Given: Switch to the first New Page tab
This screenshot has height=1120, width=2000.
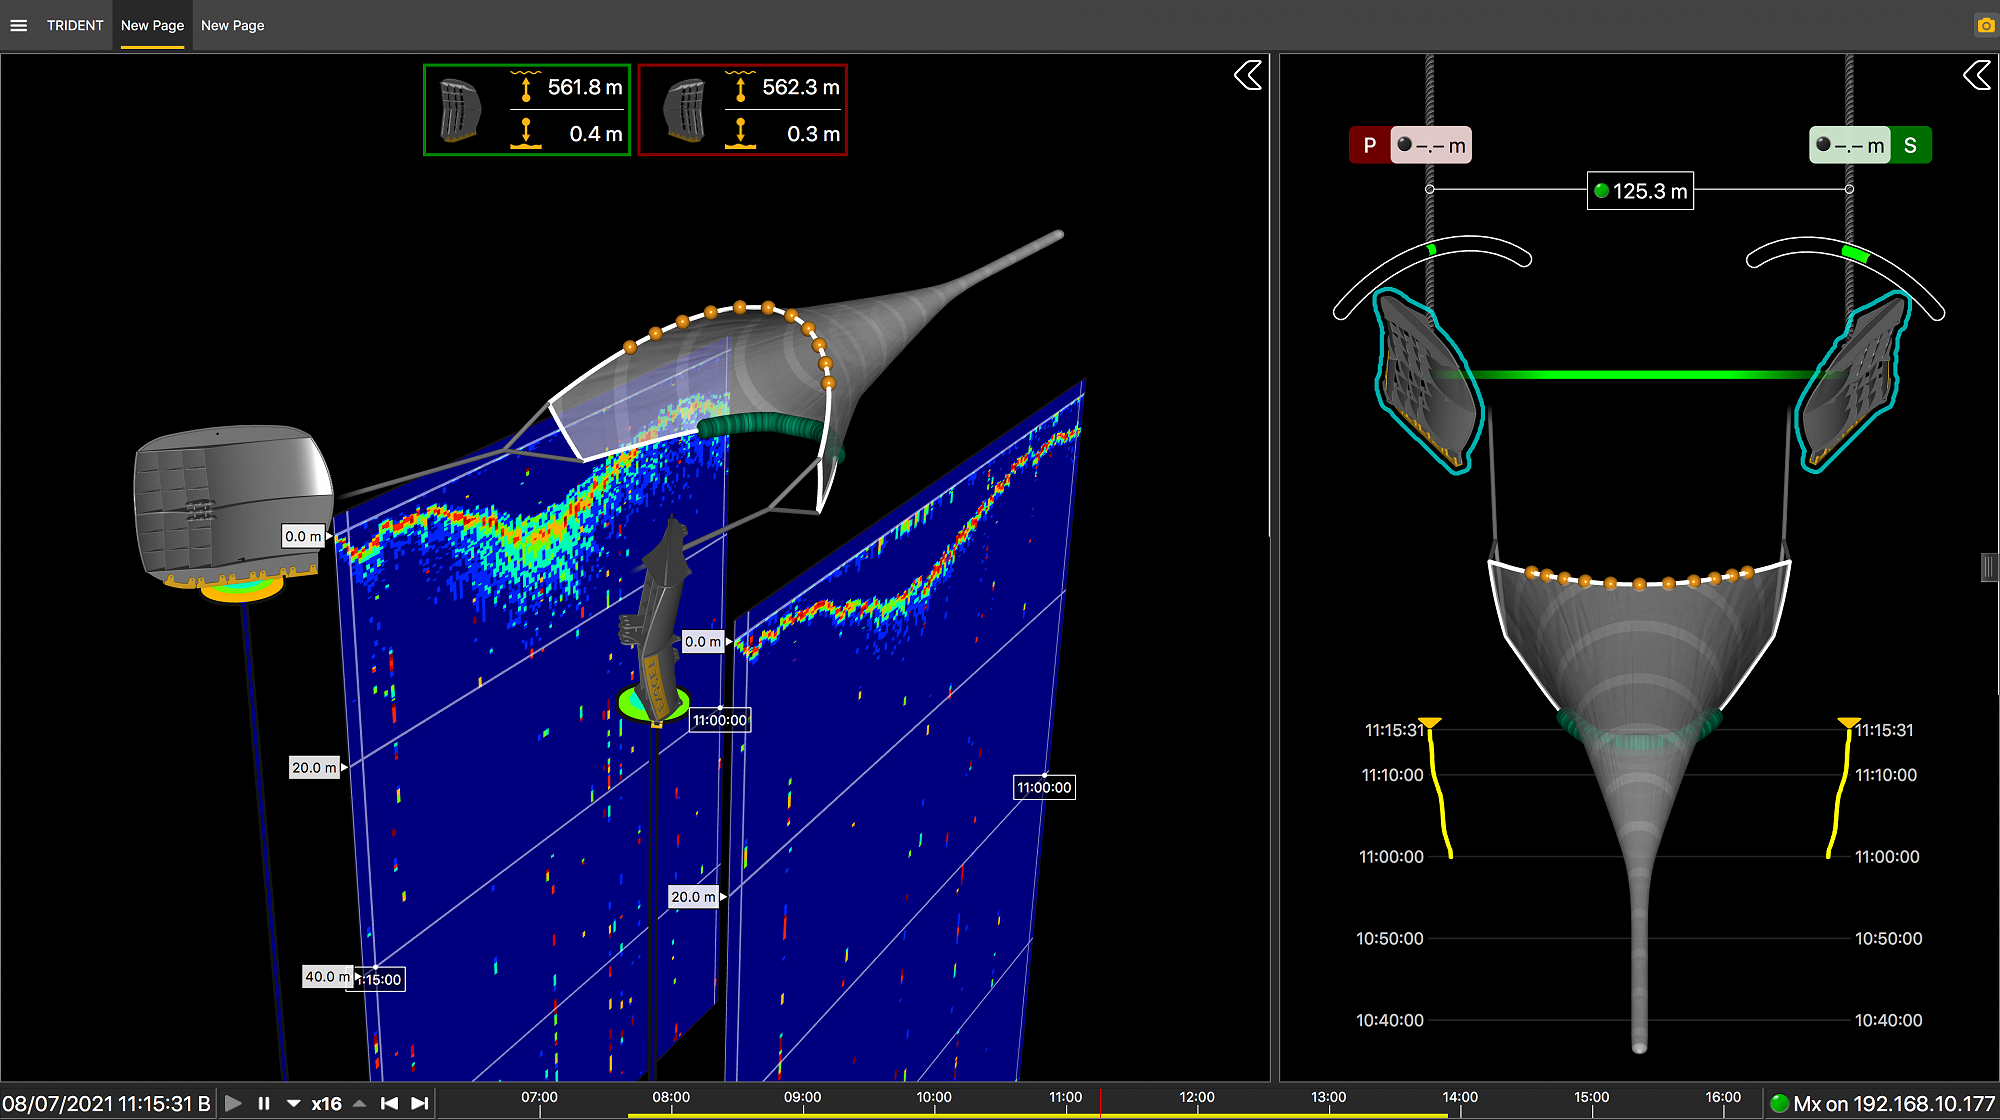Looking at the screenshot, I should coord(152,26).
